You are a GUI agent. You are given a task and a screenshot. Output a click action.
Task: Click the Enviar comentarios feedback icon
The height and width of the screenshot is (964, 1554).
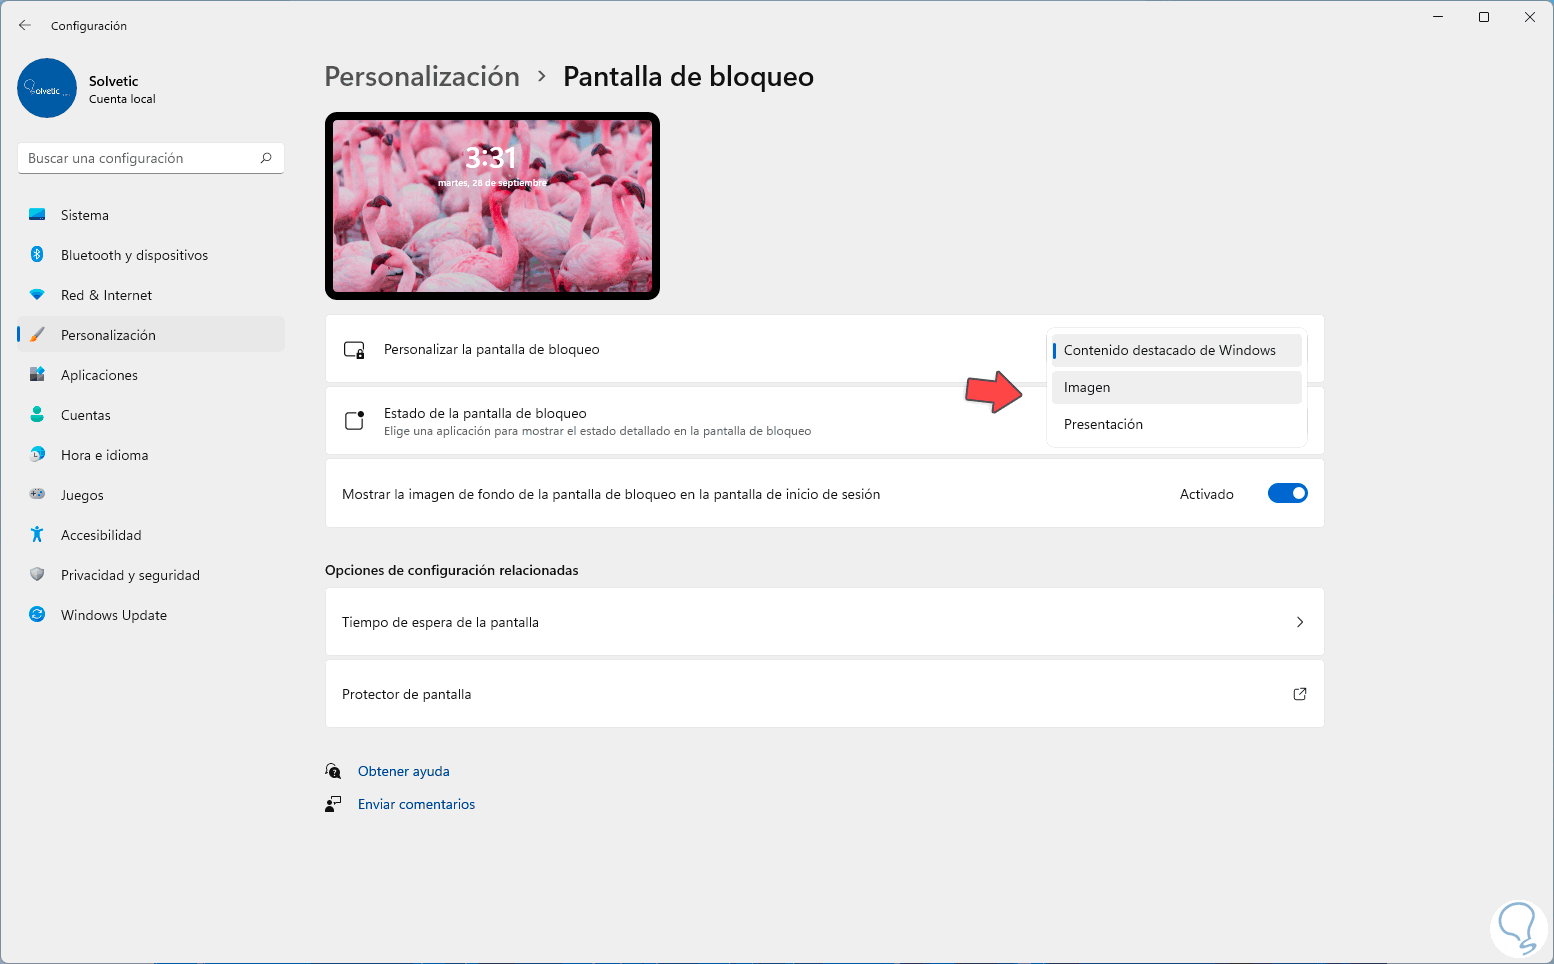tap(333, 804)
